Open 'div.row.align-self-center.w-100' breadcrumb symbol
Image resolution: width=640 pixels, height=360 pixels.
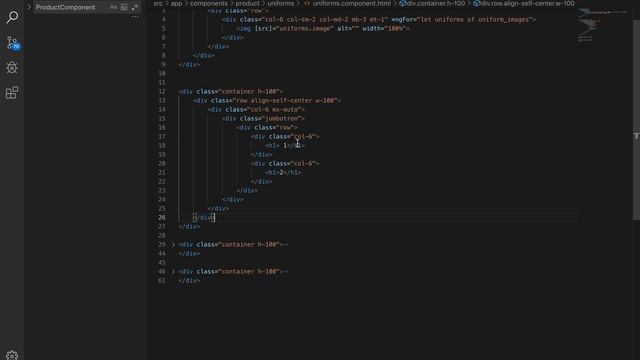click(x=524, y=3)
